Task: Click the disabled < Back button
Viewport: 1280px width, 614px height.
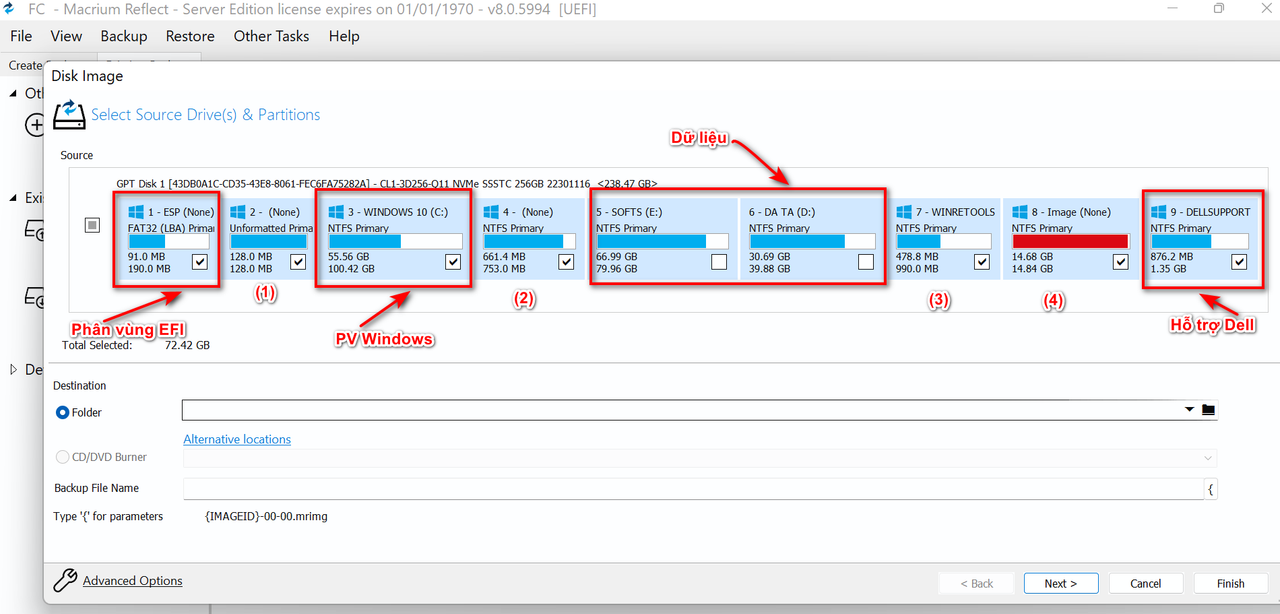Action: [977, 583]
